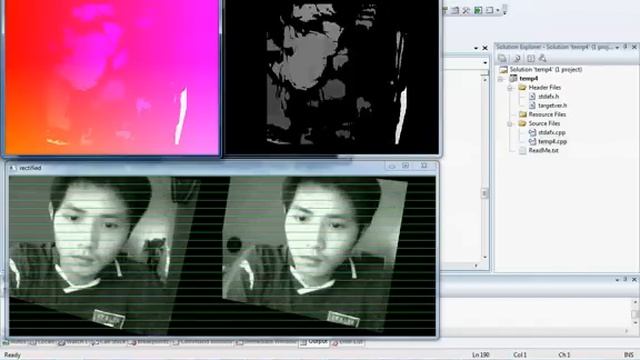
Task: Switch to the Output tab
Action: point(314,342)
